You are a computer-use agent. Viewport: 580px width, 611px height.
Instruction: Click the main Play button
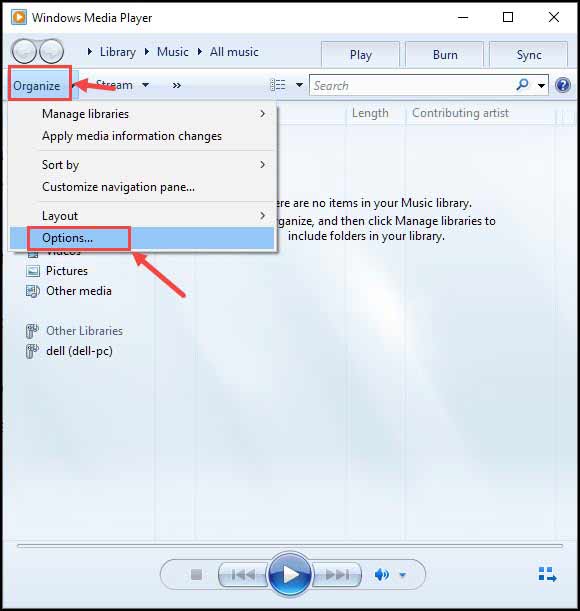pyautogui.click(x=290, y=574)
